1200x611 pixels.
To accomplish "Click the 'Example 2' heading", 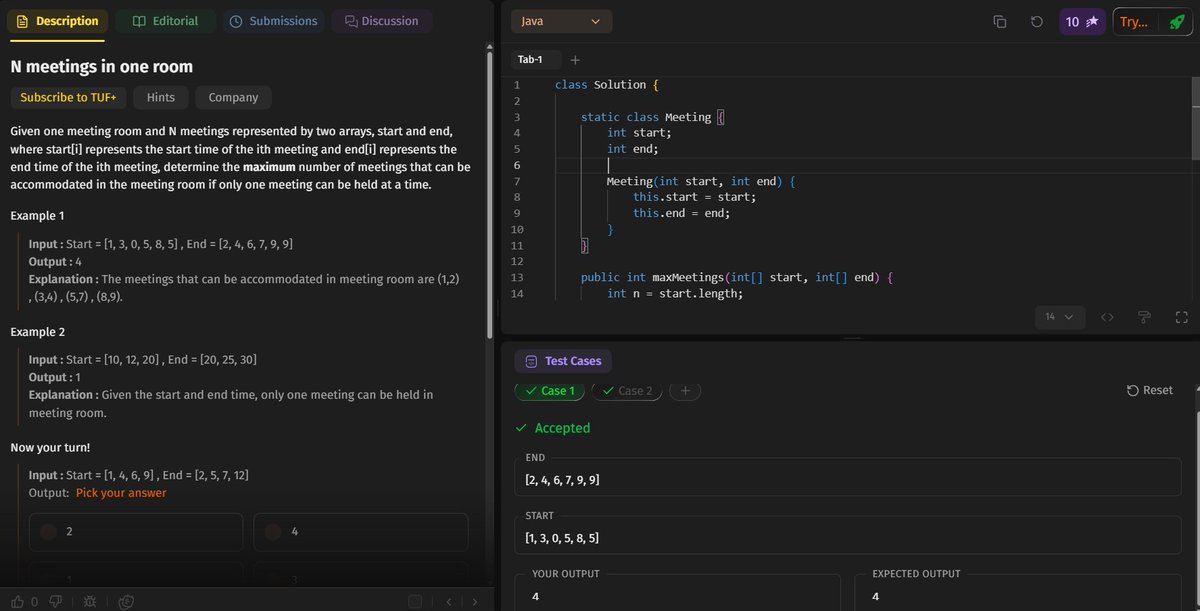I will pos(37,332).
